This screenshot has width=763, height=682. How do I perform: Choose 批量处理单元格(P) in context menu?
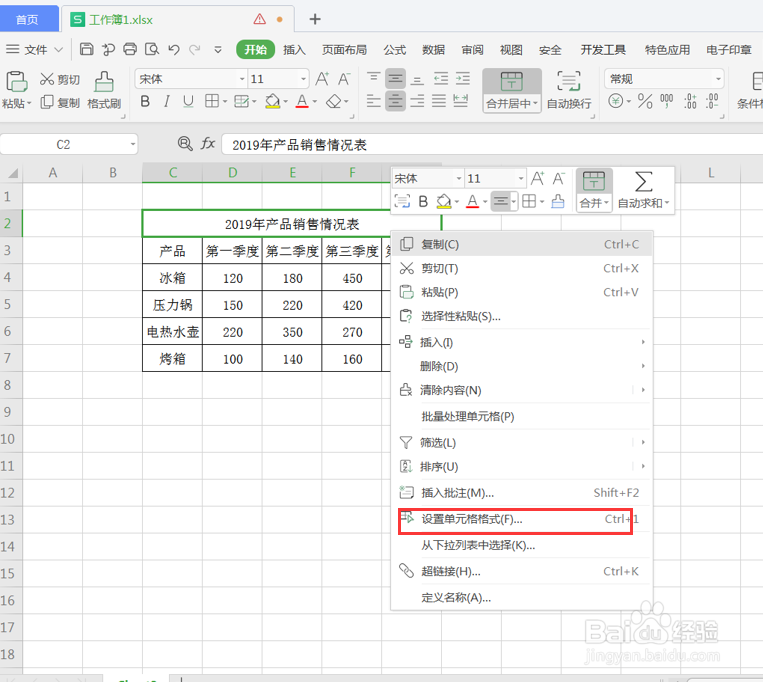point(522,416)
